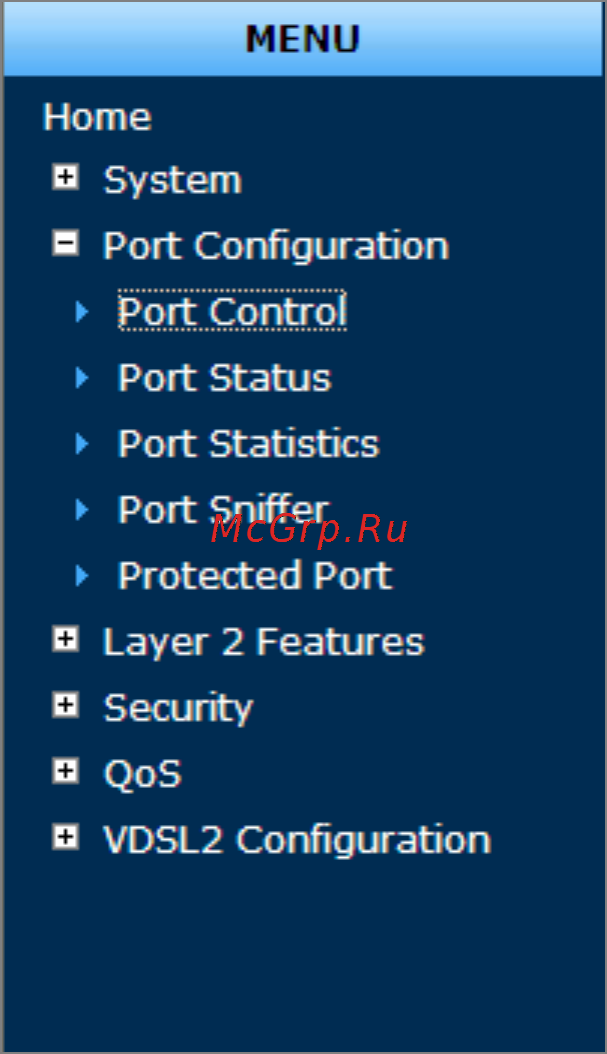Expand Layer 2 Features plus box
This screenshot has height=1054, width=607.
(65, 639)
